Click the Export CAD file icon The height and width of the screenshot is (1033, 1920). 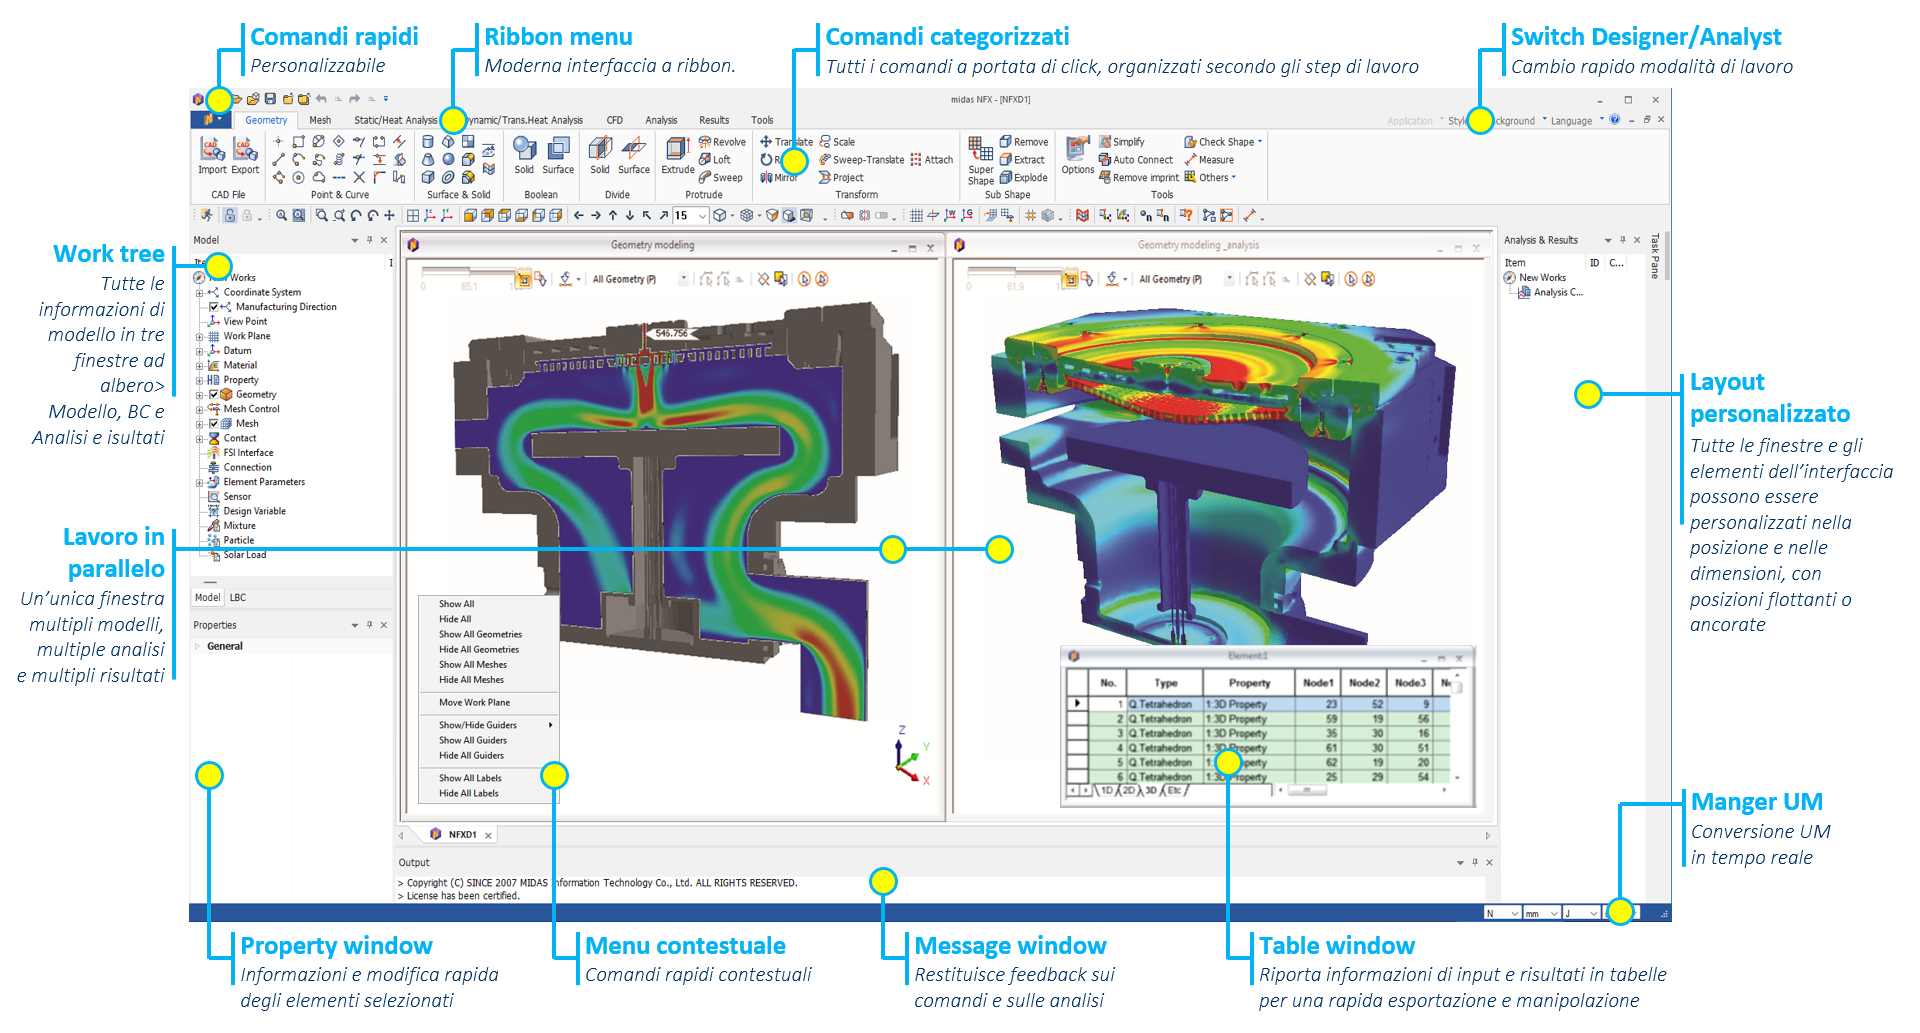coord(245,156)
